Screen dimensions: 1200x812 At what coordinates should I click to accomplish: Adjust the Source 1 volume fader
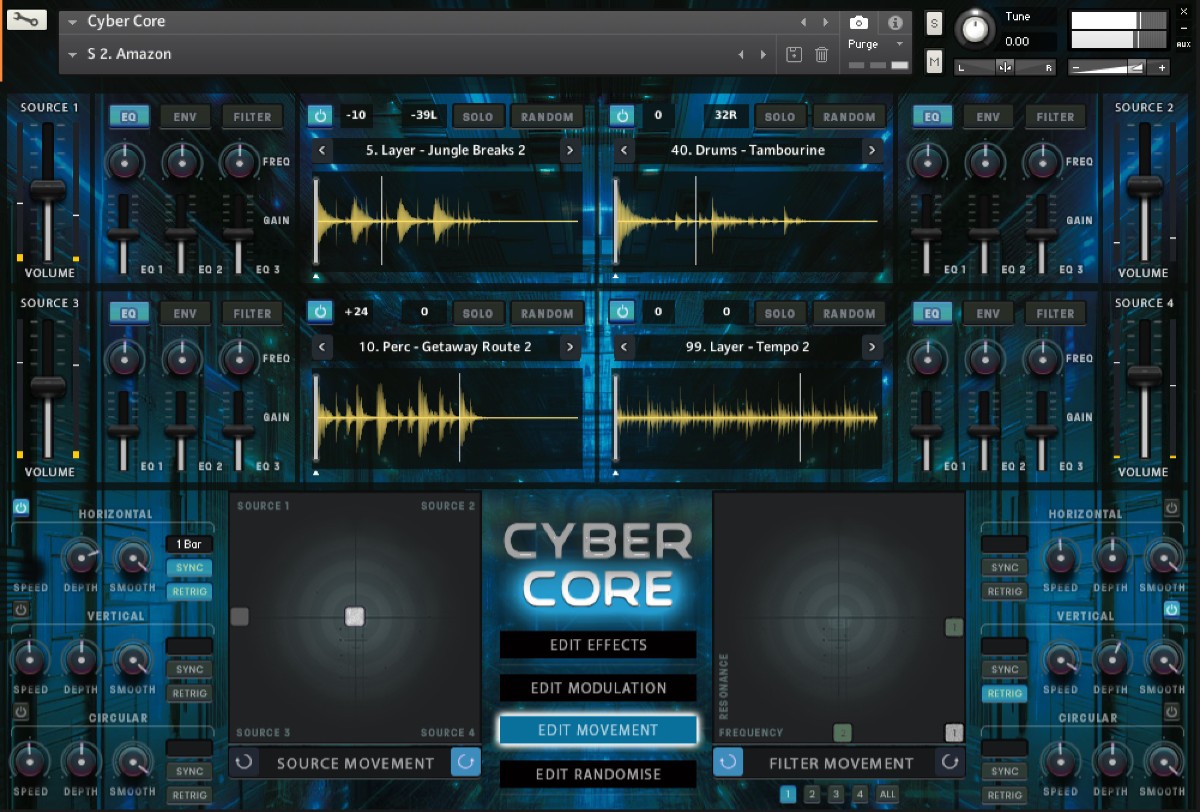click(x=47, y=192)
